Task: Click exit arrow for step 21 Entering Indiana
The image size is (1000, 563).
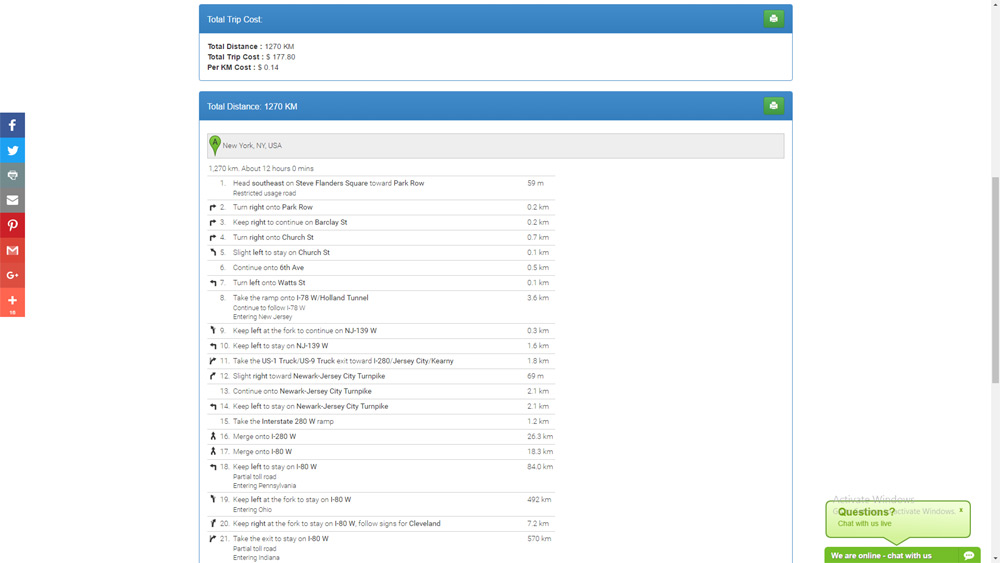Action: 213,539
